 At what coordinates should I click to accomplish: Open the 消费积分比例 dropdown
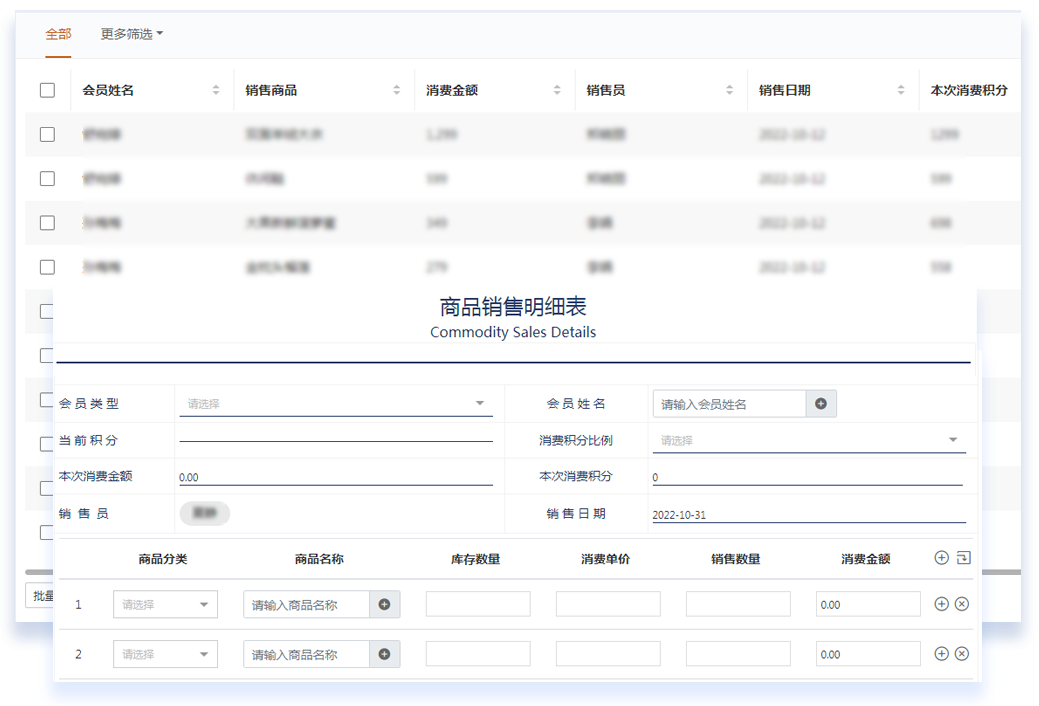810,439
